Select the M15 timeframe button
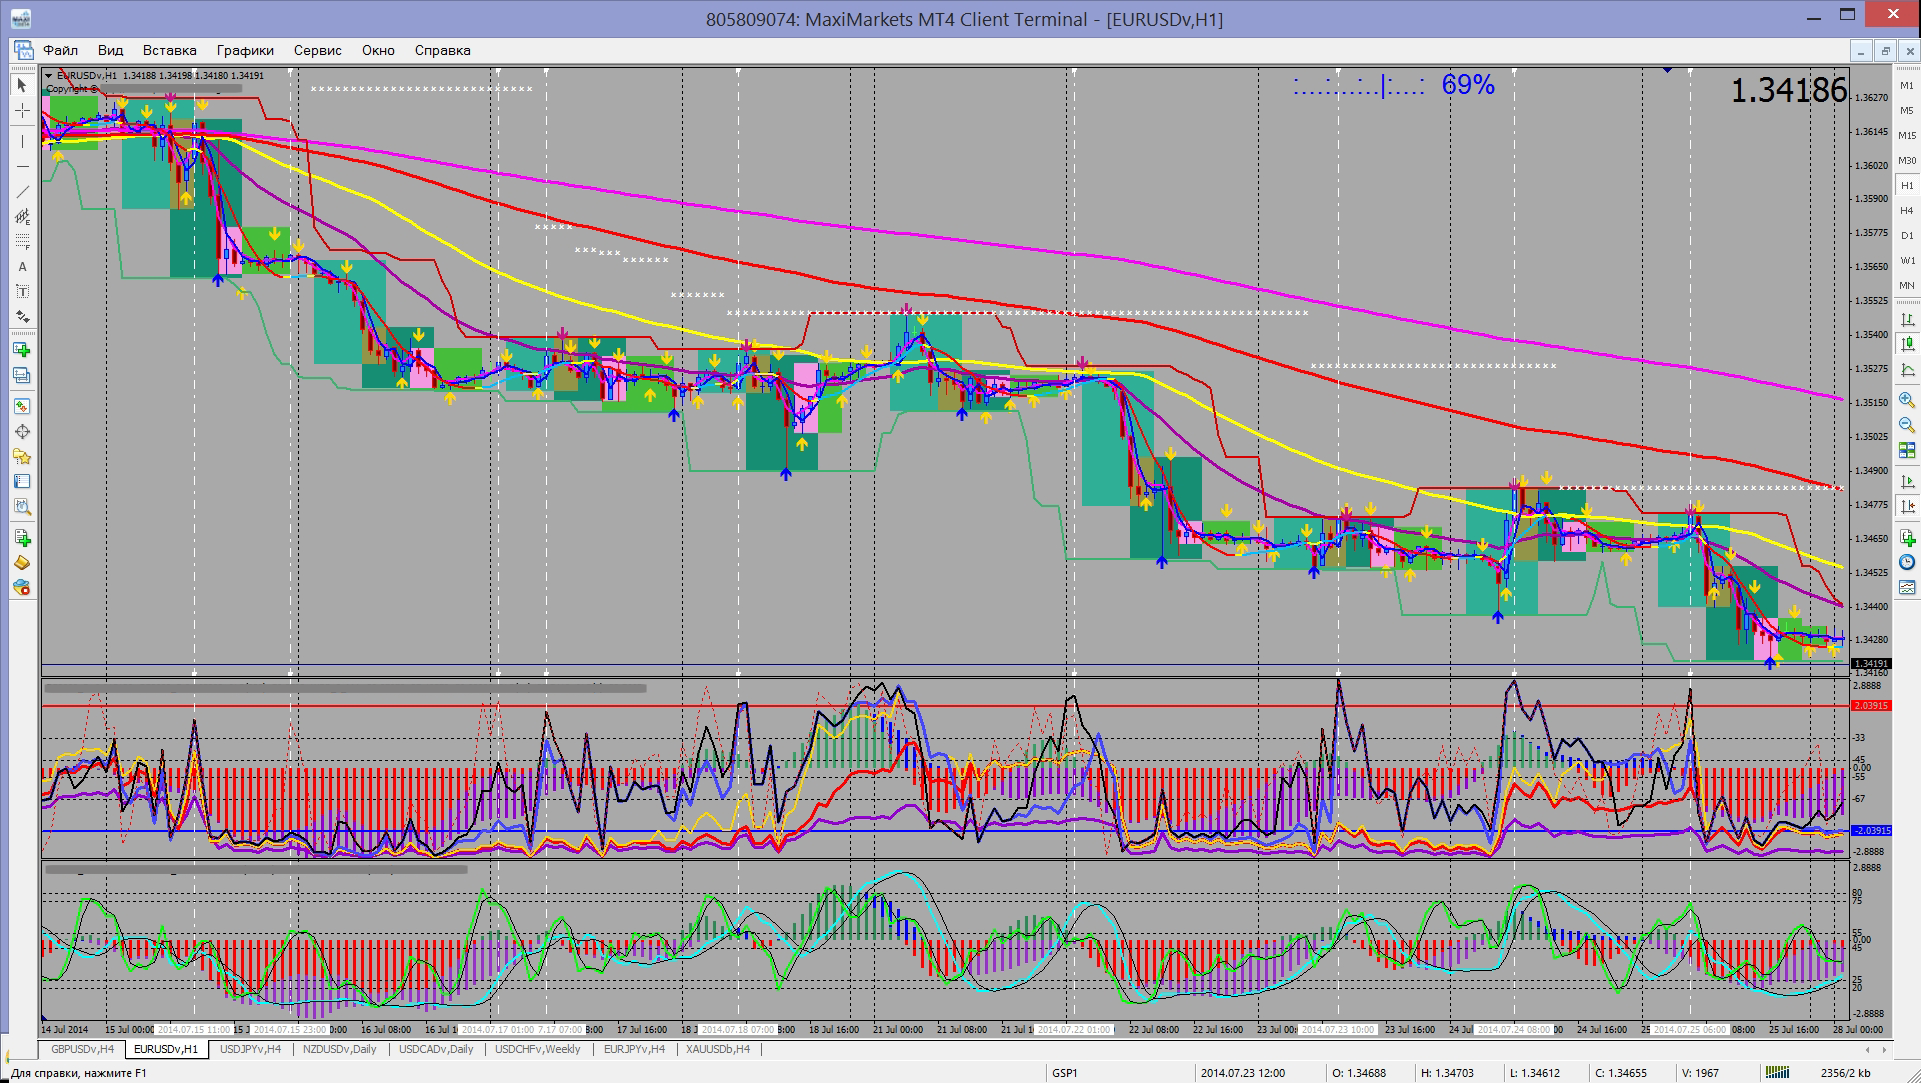Image resolution: width=1921 pixels, height=1083 pixels. tap(1907, 136)
